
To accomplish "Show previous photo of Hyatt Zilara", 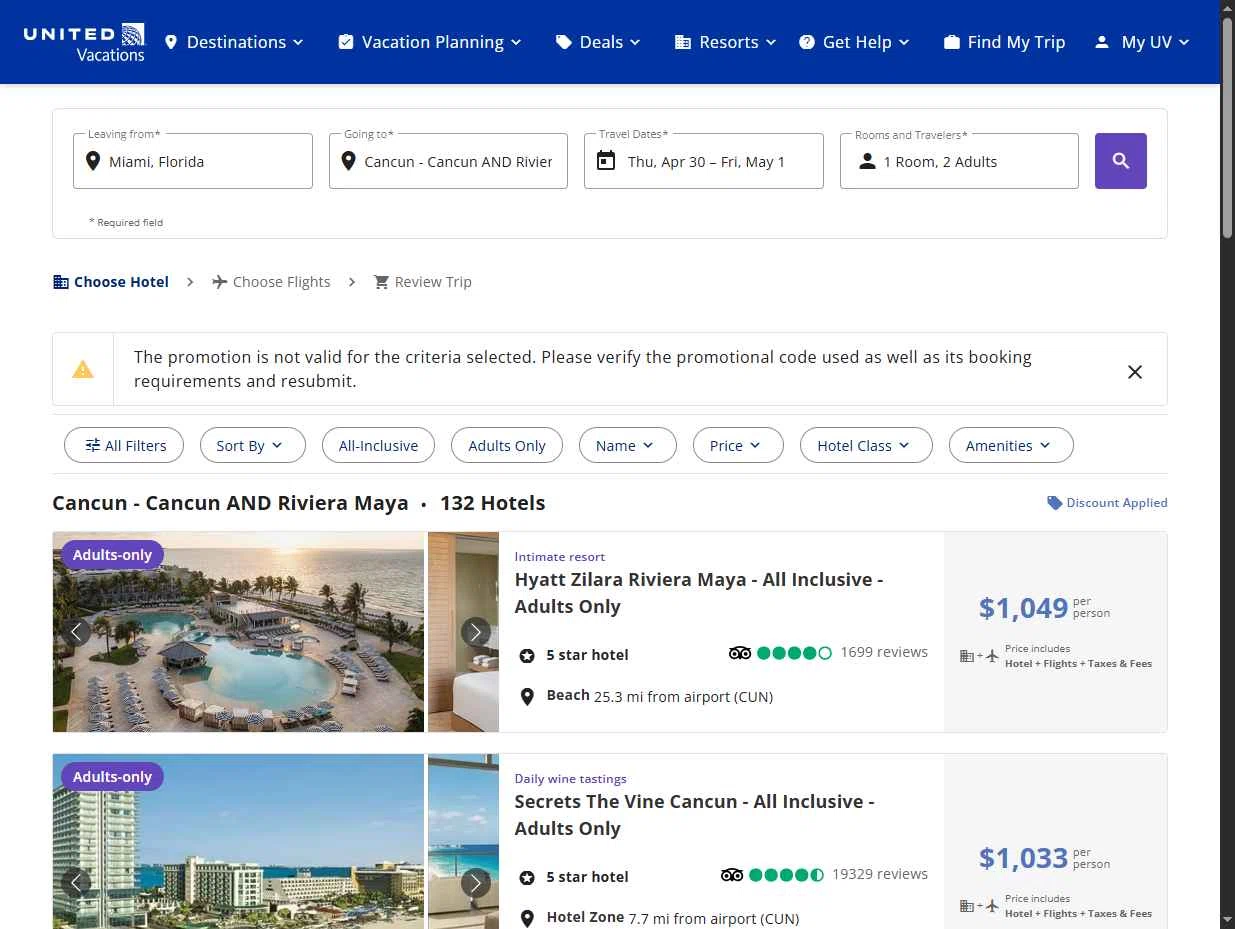I will click(x=76, y=632).
